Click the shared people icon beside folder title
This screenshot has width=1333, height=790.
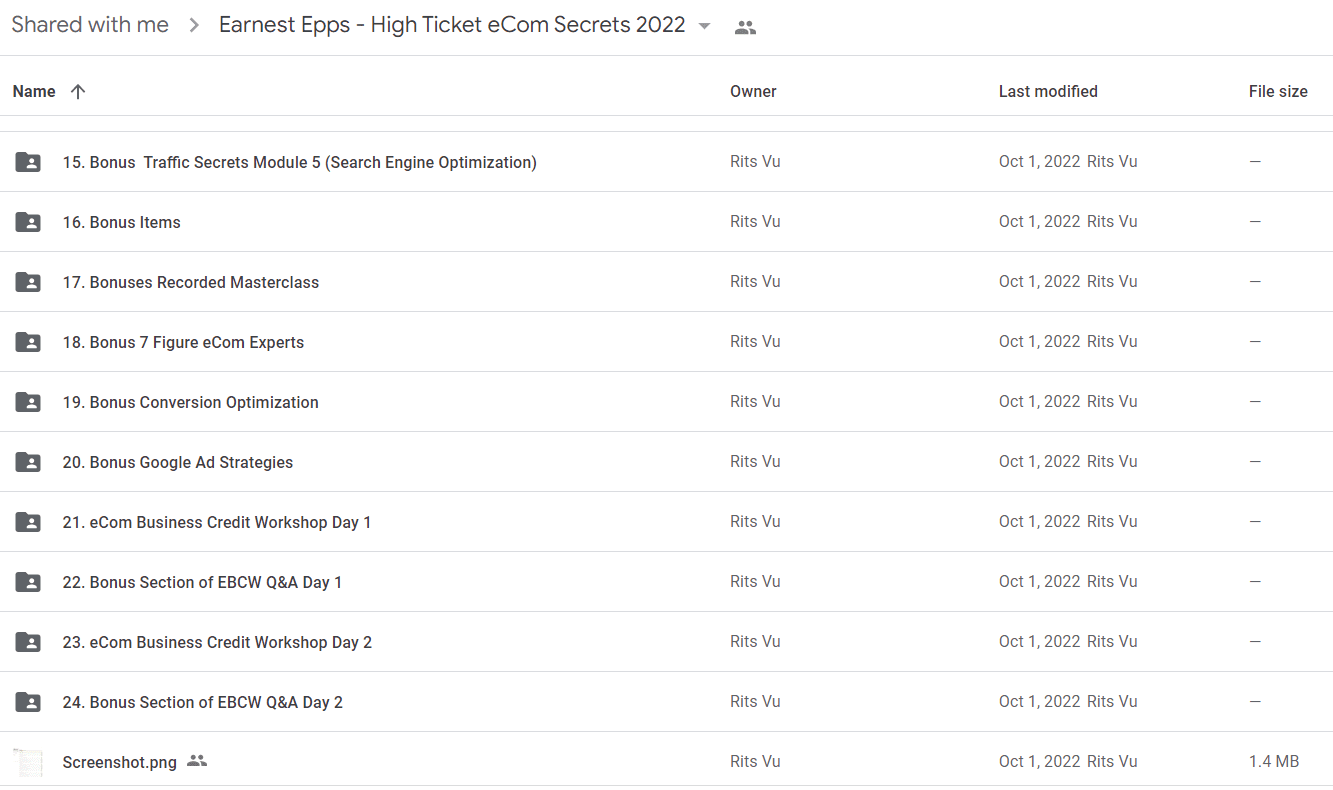click(x=745, y=28)
